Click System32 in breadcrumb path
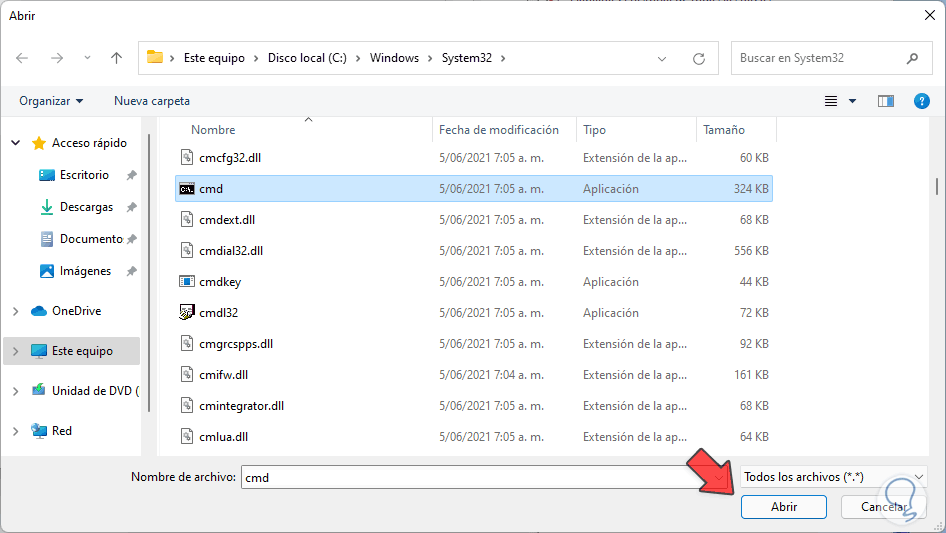Screen dimensions: 946x533 click(466, 58)
